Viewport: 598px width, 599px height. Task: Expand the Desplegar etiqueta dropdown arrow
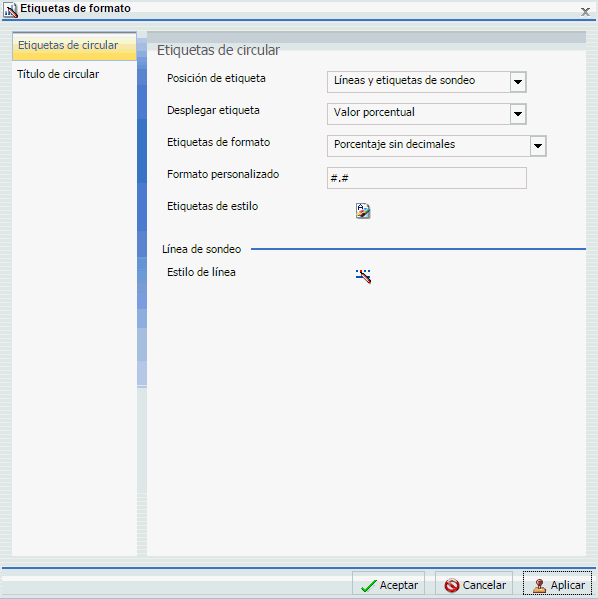pos(518,114)
